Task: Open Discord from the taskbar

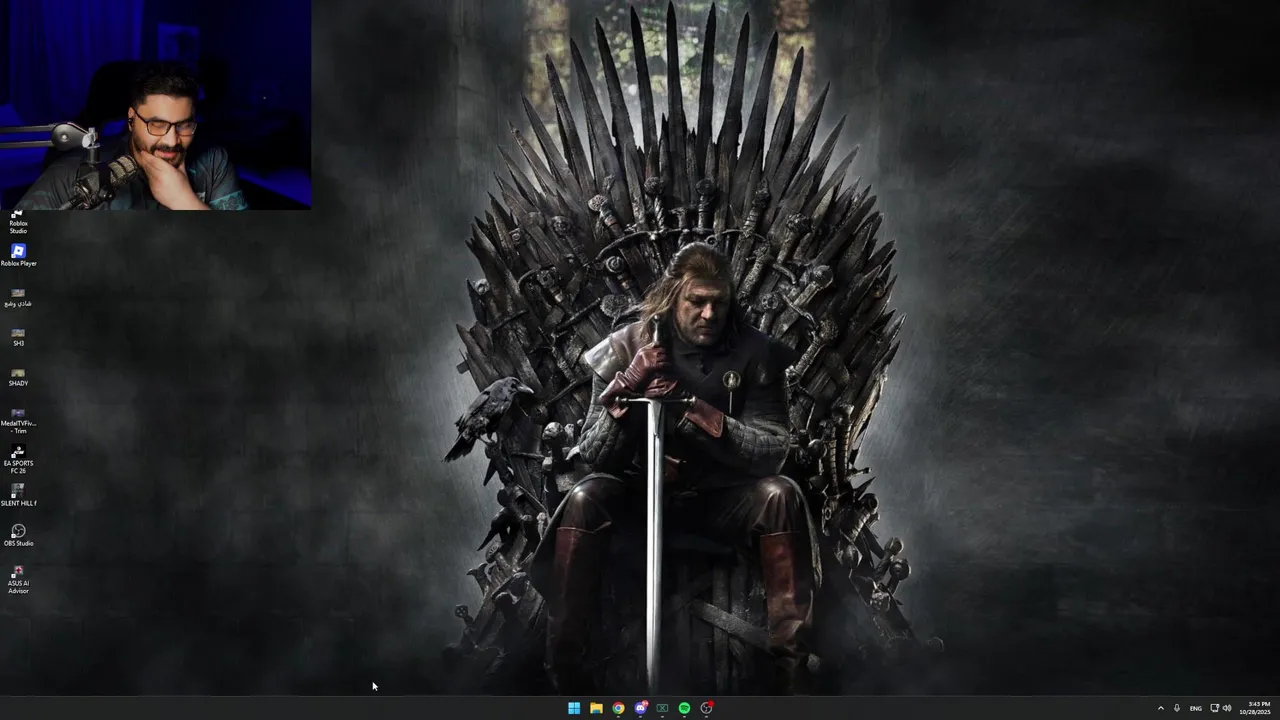Action: pos(641,708)
